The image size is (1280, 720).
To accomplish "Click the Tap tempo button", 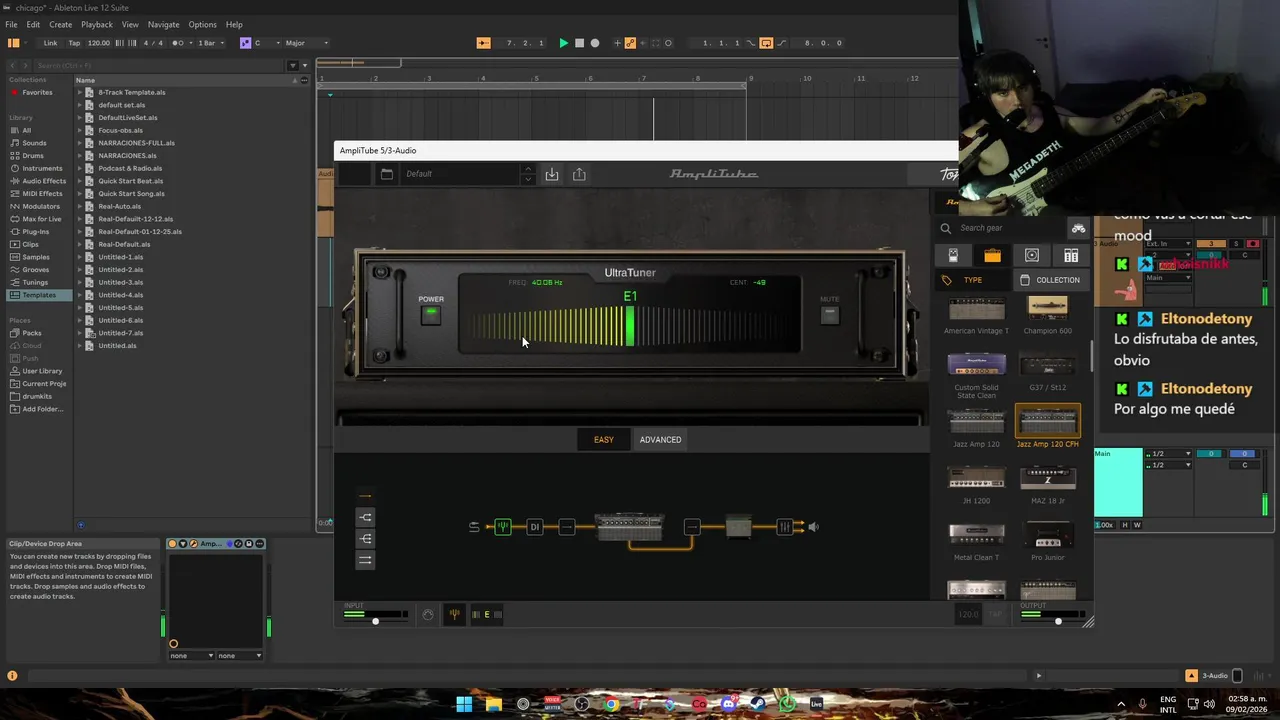I will click(x=74, y=43).
